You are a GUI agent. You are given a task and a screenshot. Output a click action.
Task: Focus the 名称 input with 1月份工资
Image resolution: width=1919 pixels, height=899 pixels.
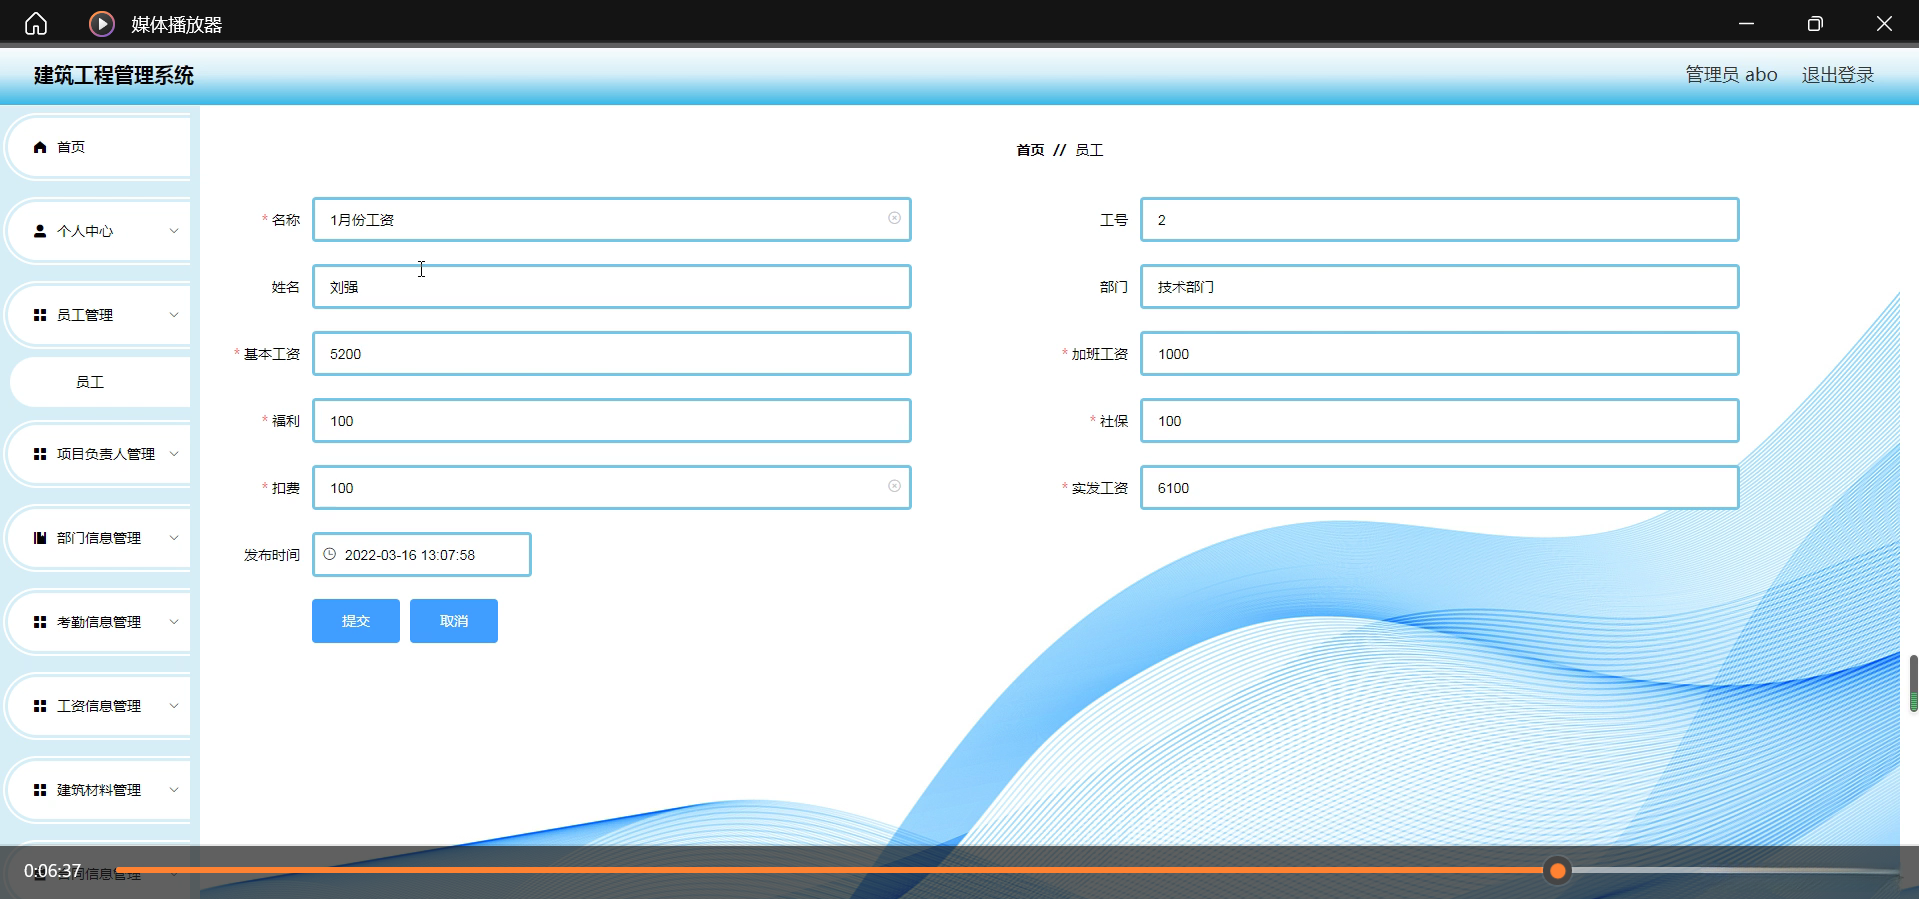click(x=611, y=219)
